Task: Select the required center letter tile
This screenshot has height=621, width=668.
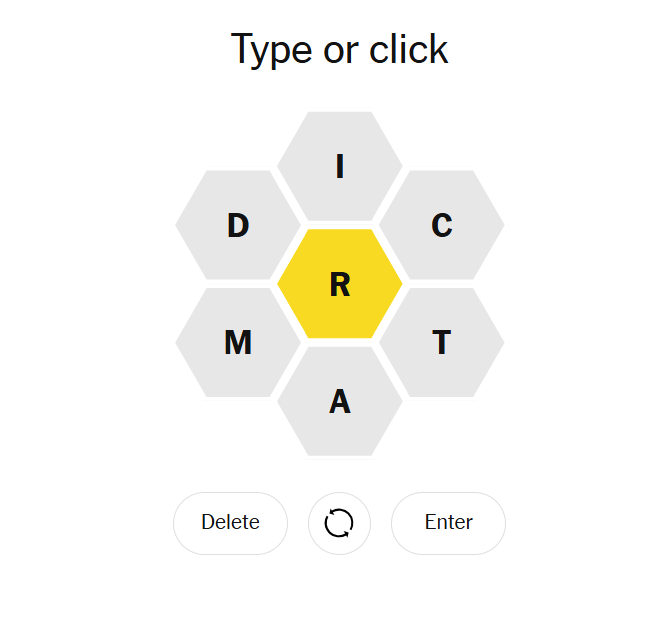Action: (340, 284)
